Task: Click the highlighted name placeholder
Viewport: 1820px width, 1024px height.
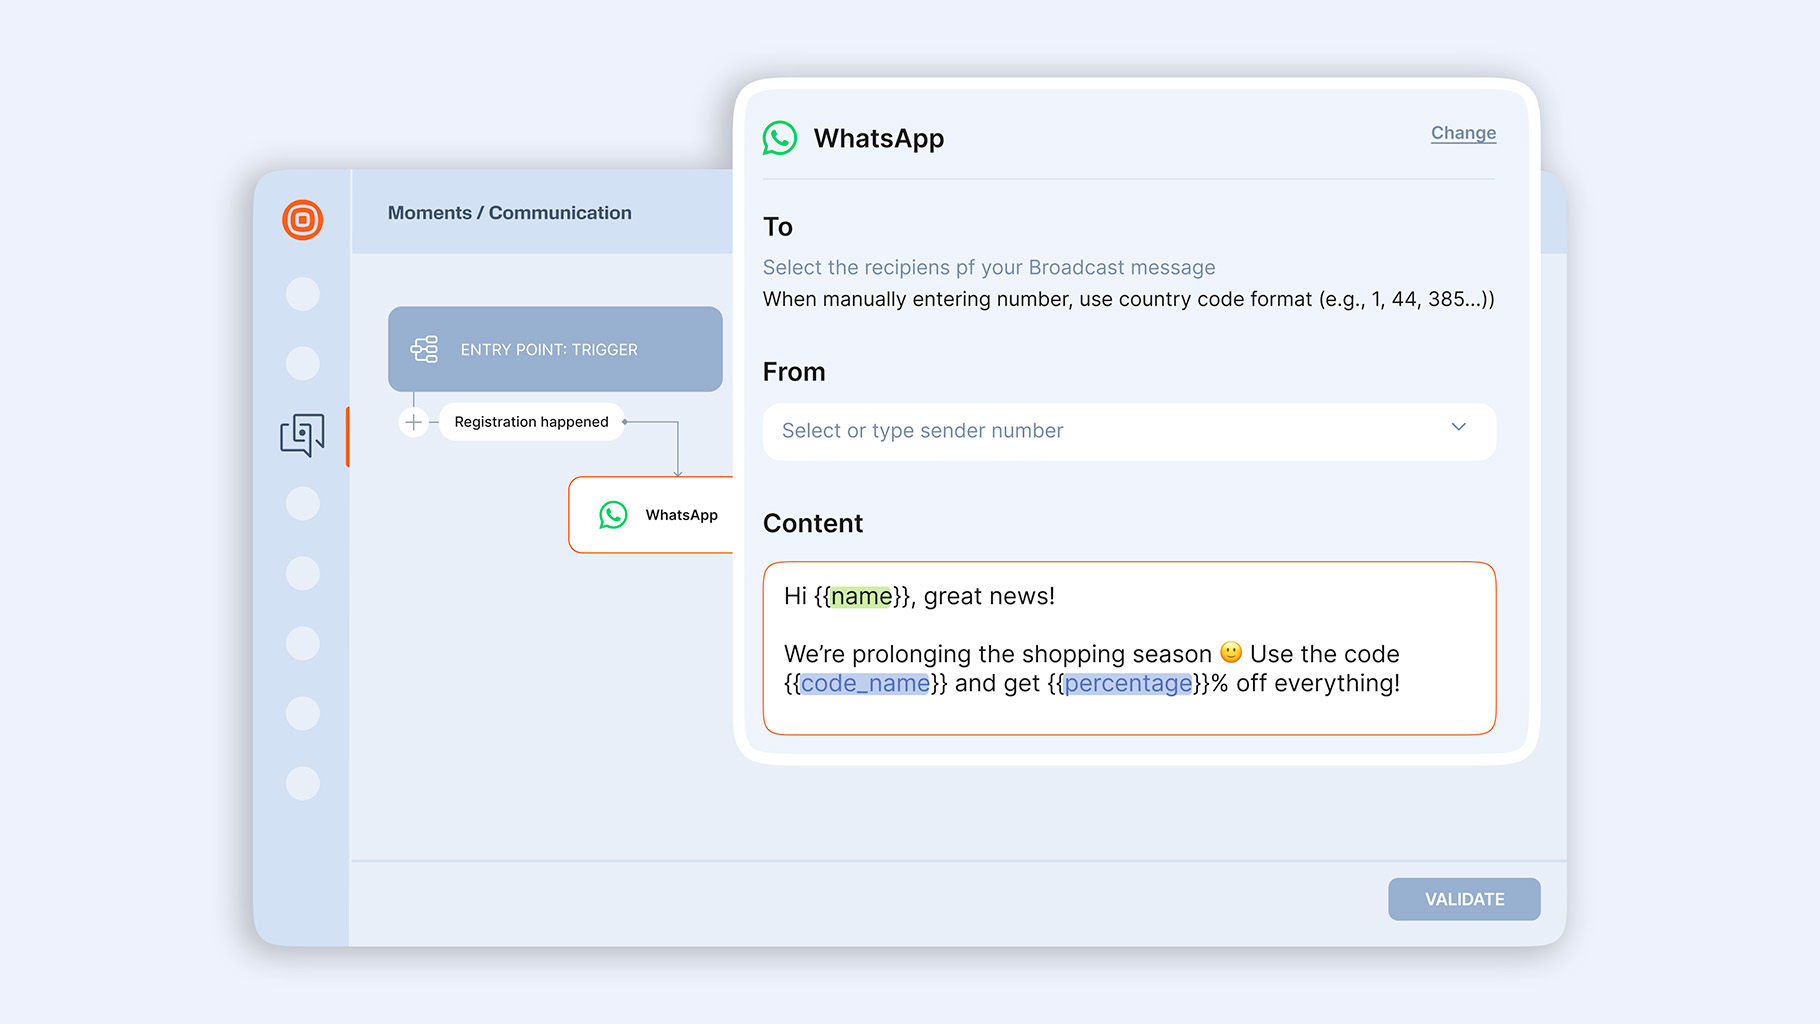Action: pos(861,597)
